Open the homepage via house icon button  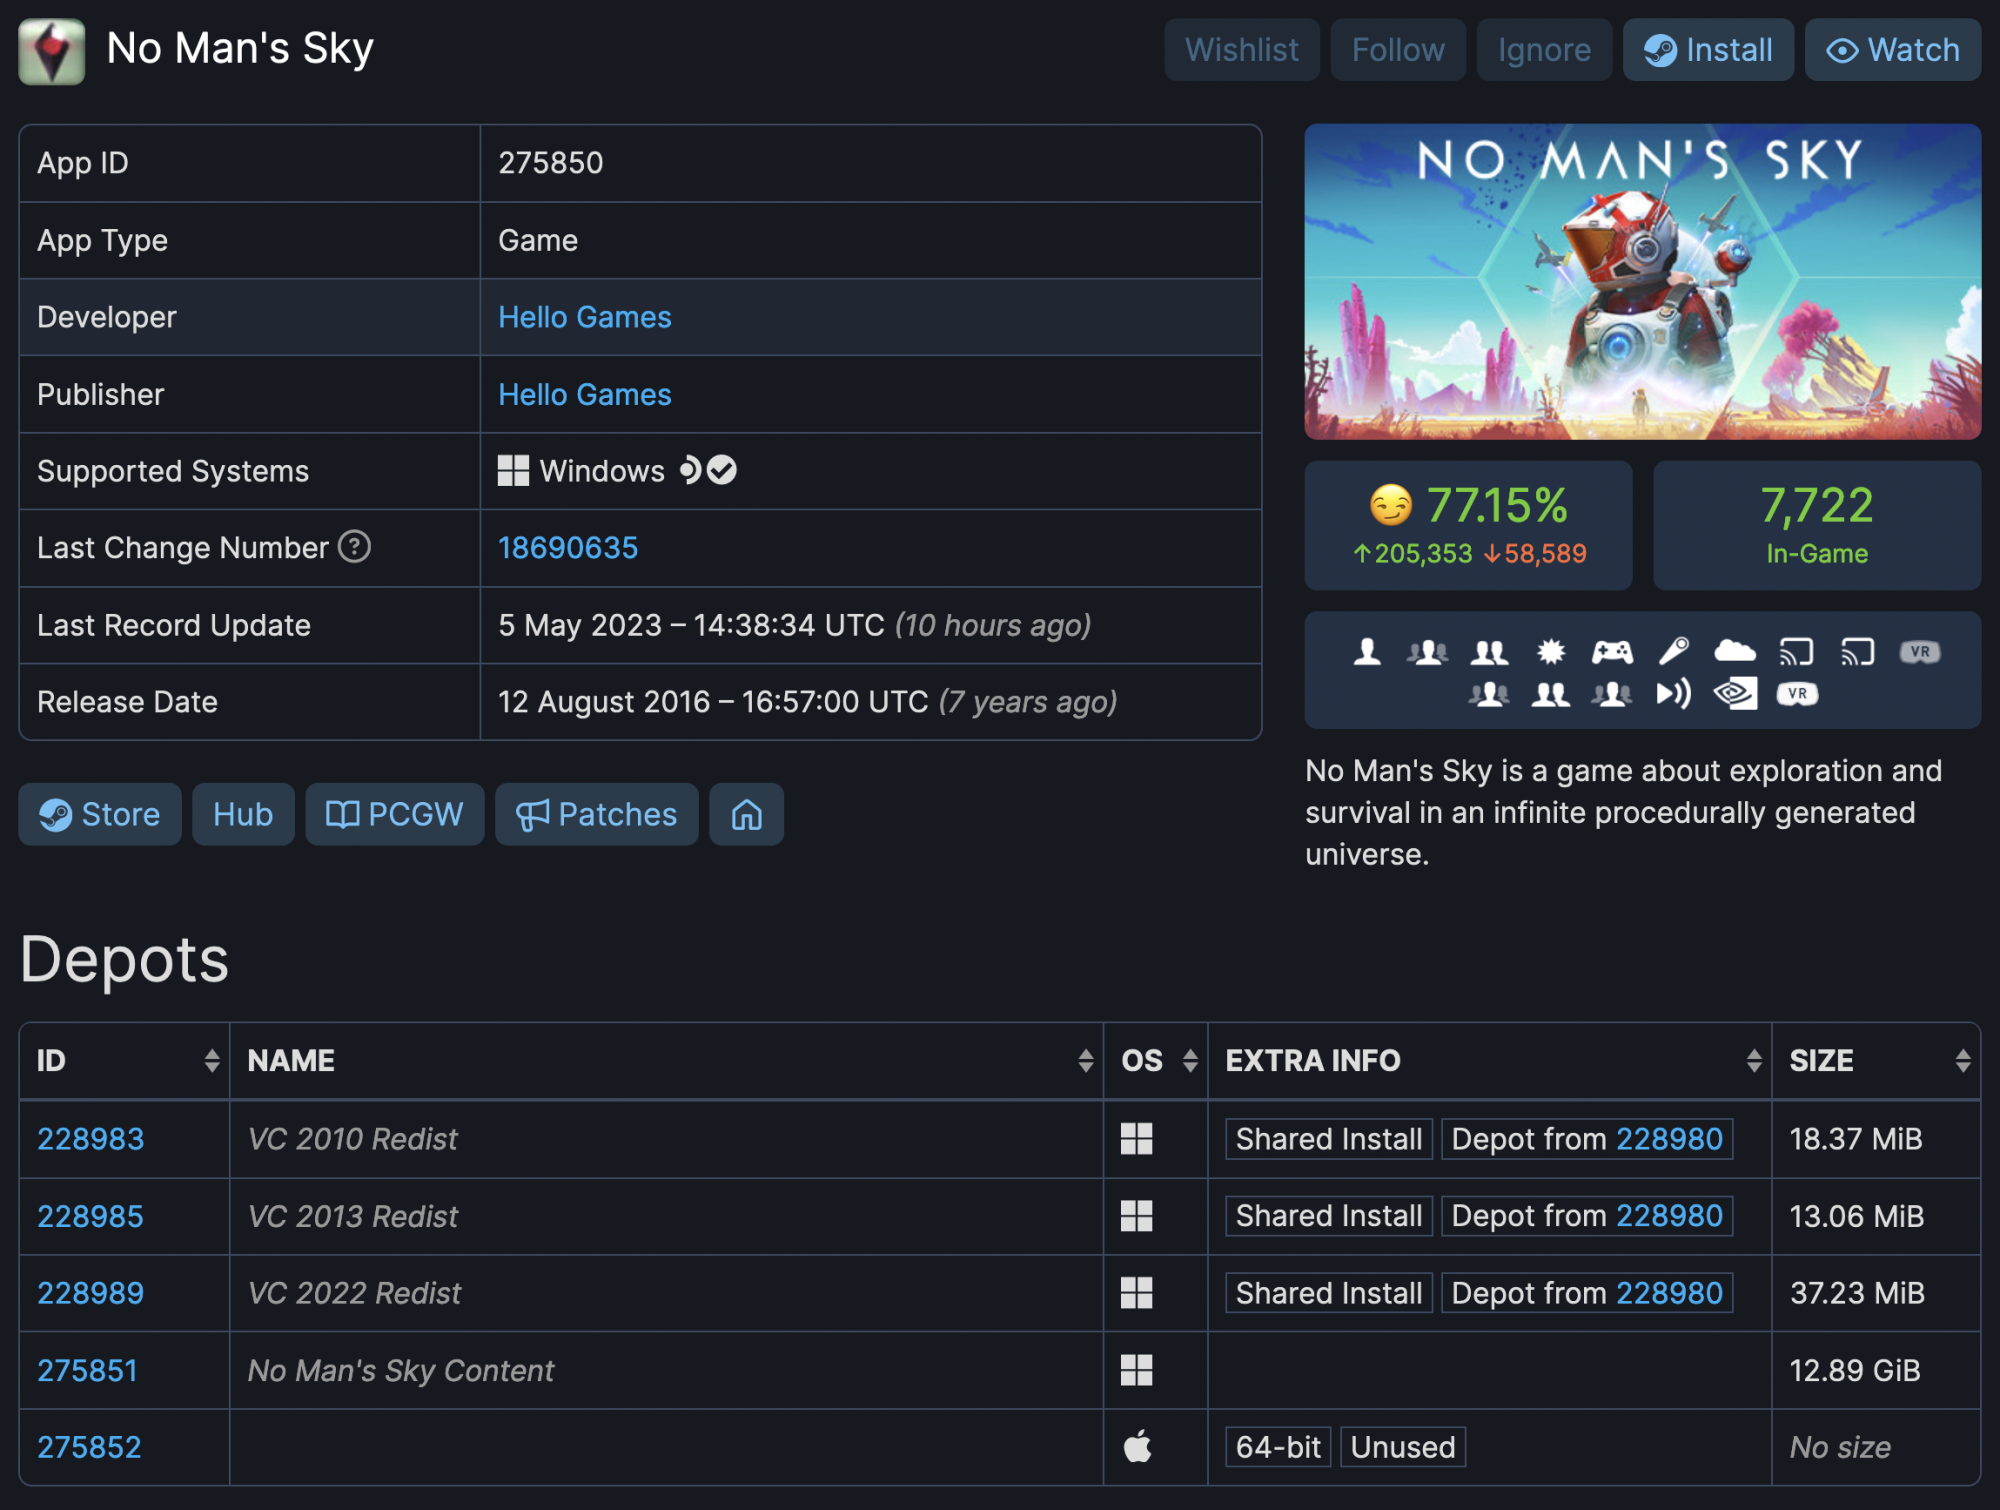point(746,814)
